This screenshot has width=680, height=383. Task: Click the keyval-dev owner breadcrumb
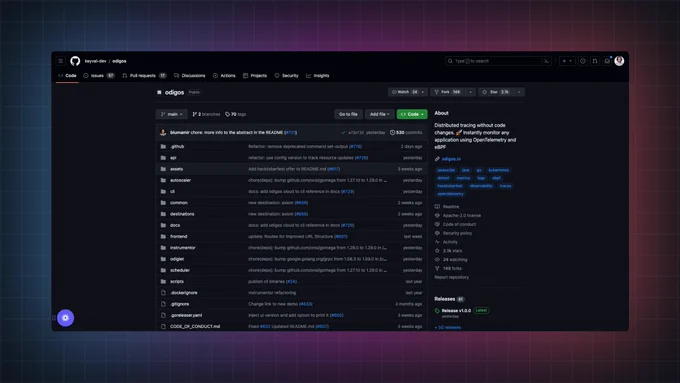[95, 61]
